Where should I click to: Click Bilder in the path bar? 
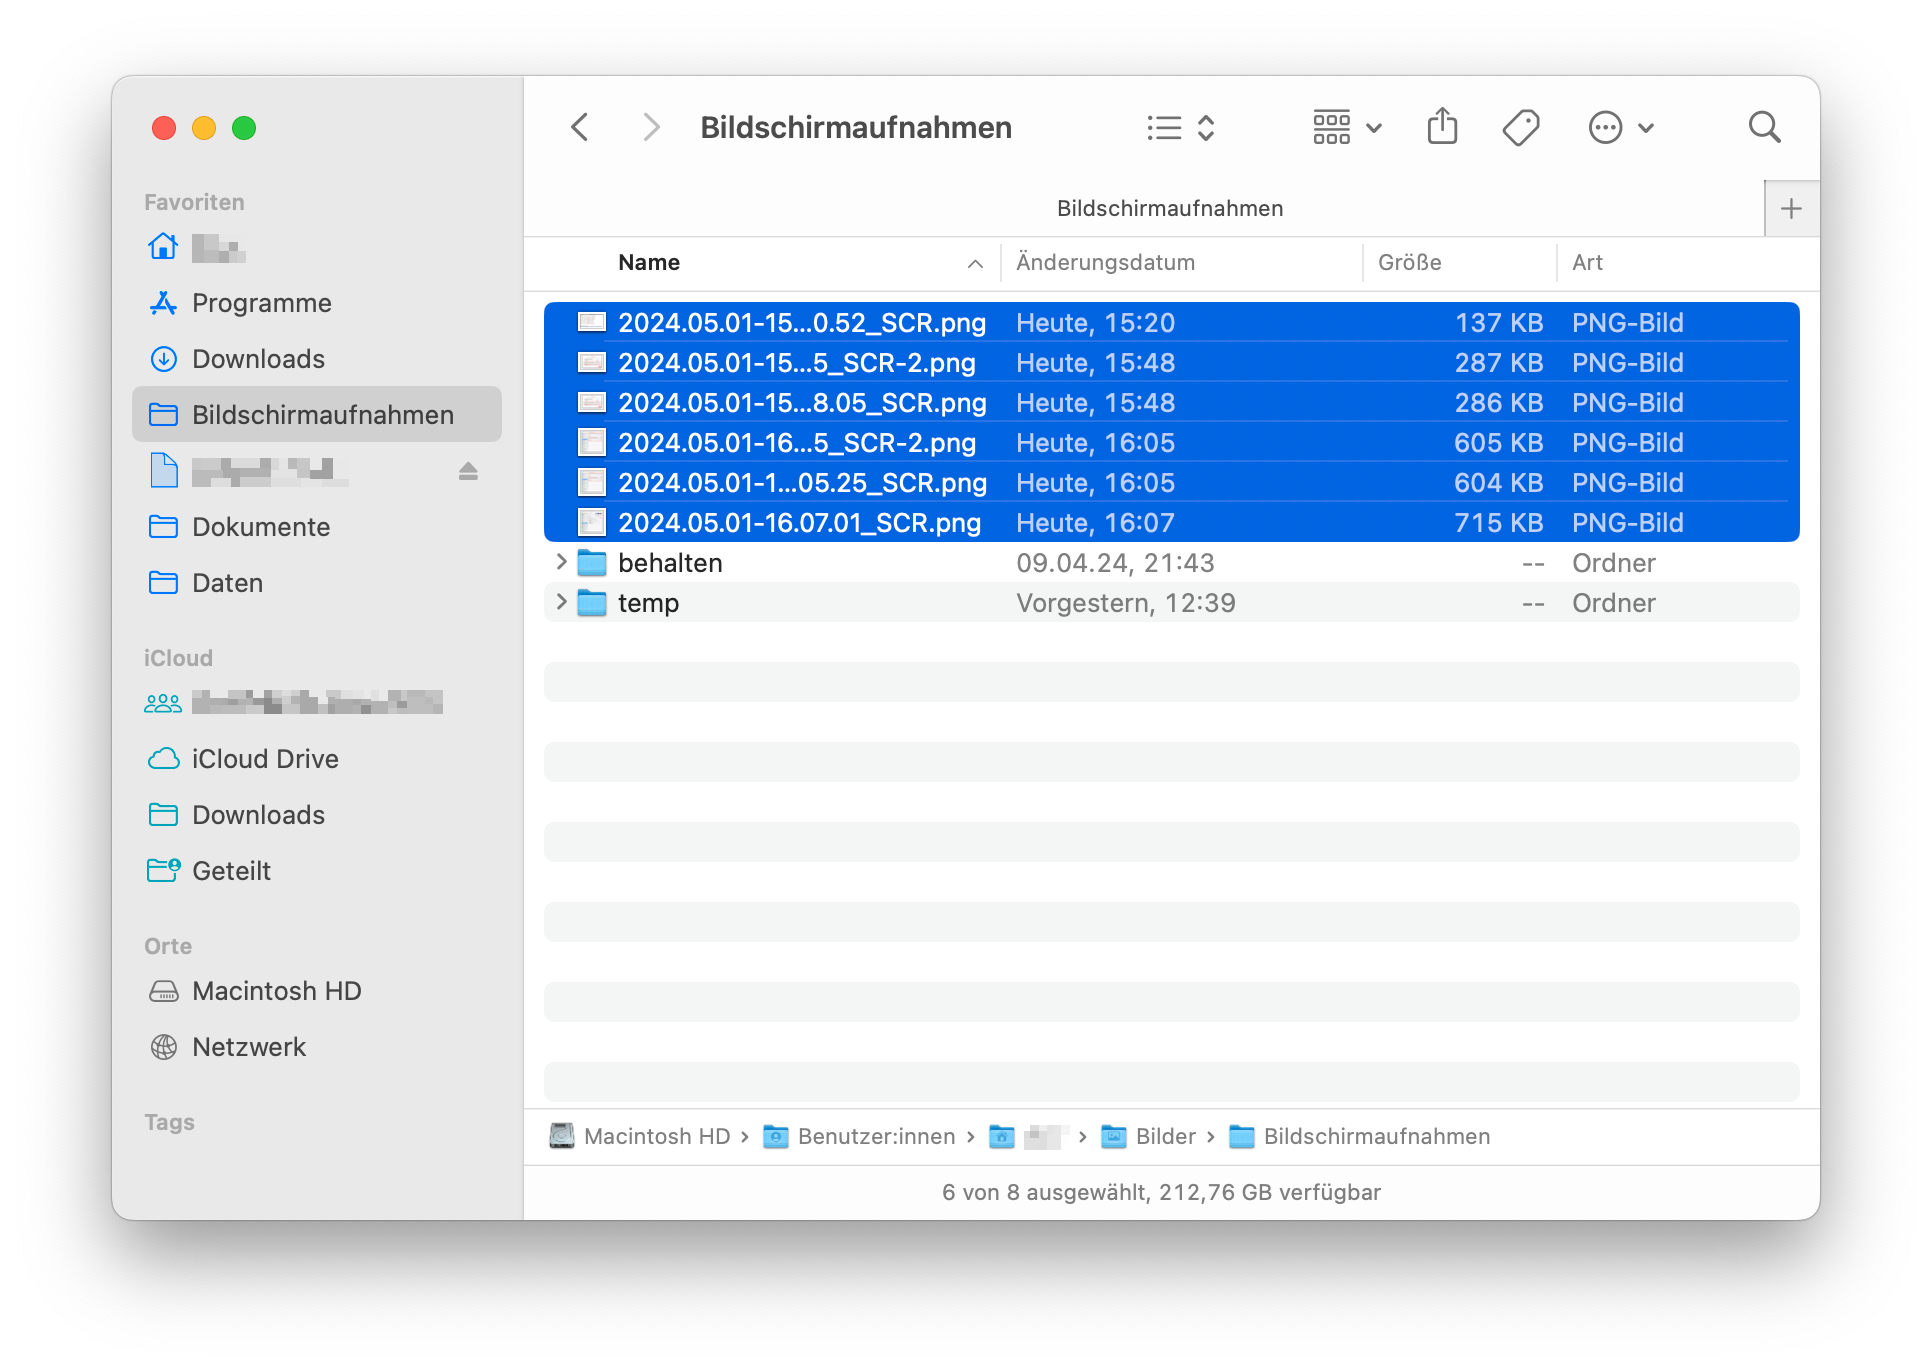tap(1164, 1136)
